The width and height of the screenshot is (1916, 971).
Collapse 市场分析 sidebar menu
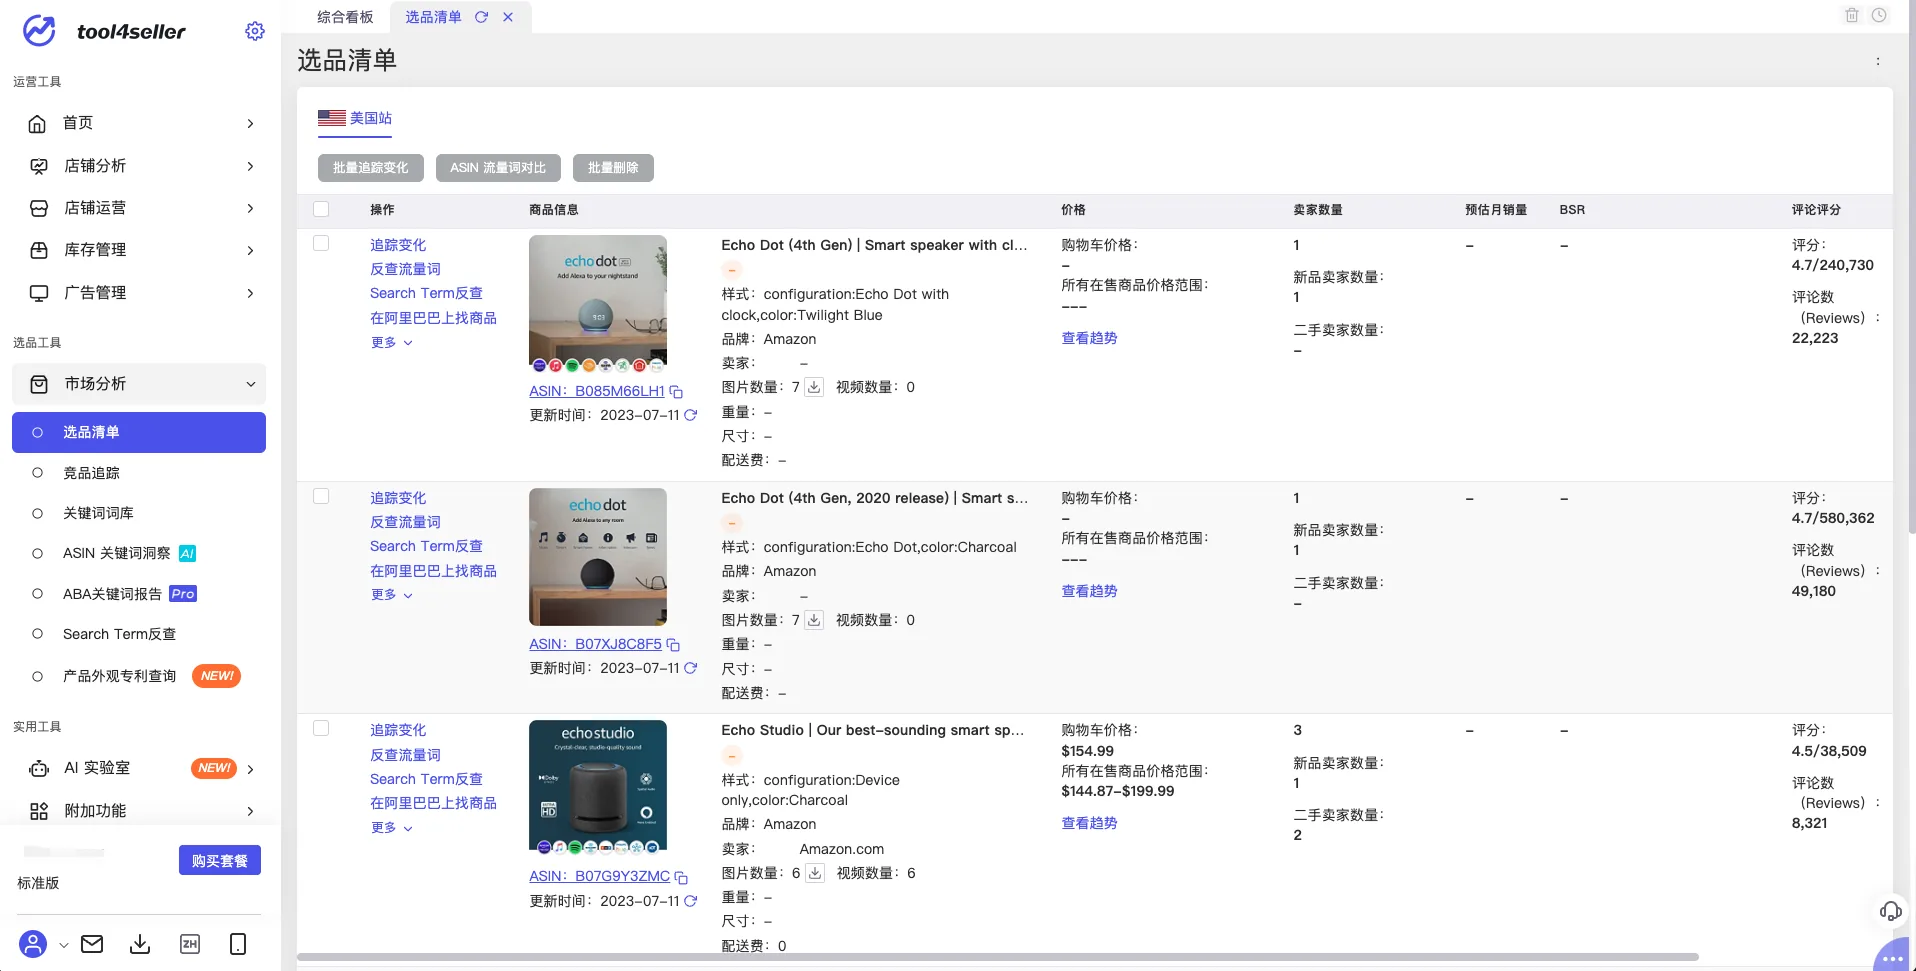139,384
